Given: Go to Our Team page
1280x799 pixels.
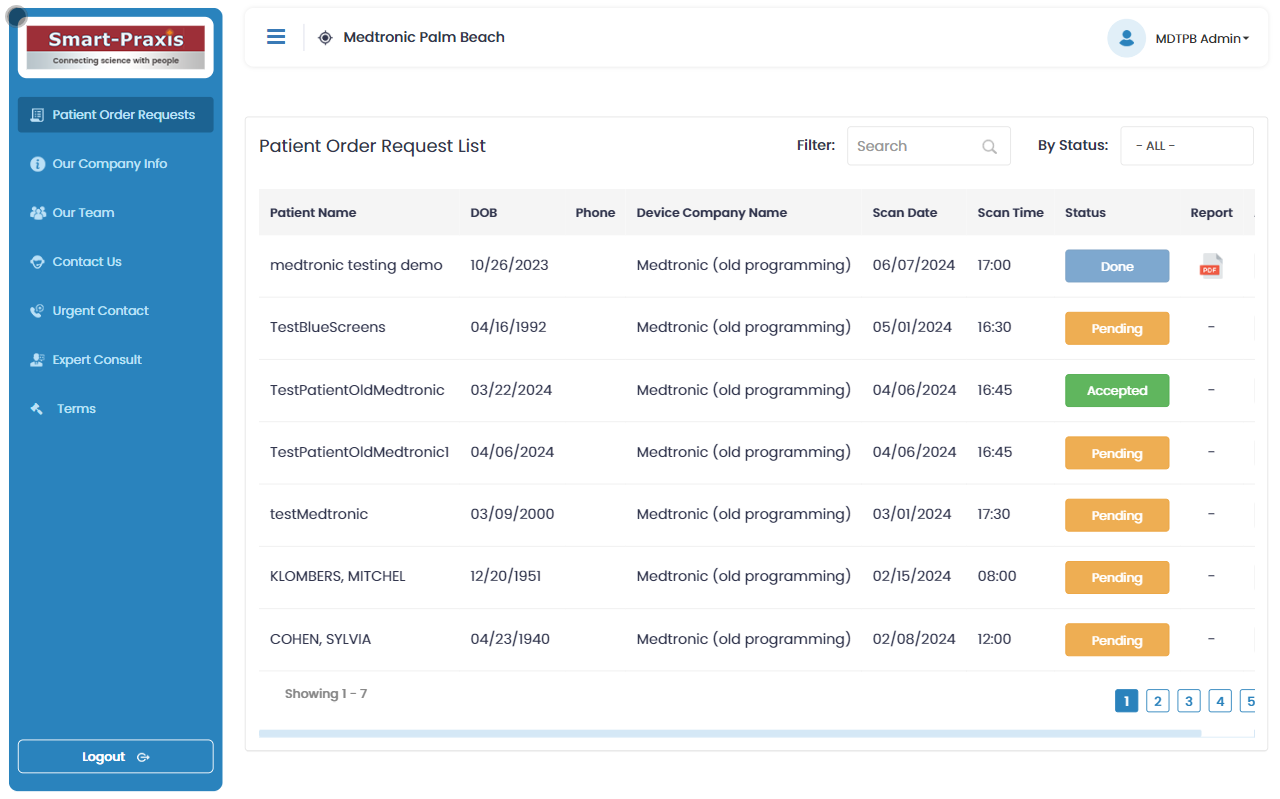Looking at the screenshot, I should pos(83,213).
